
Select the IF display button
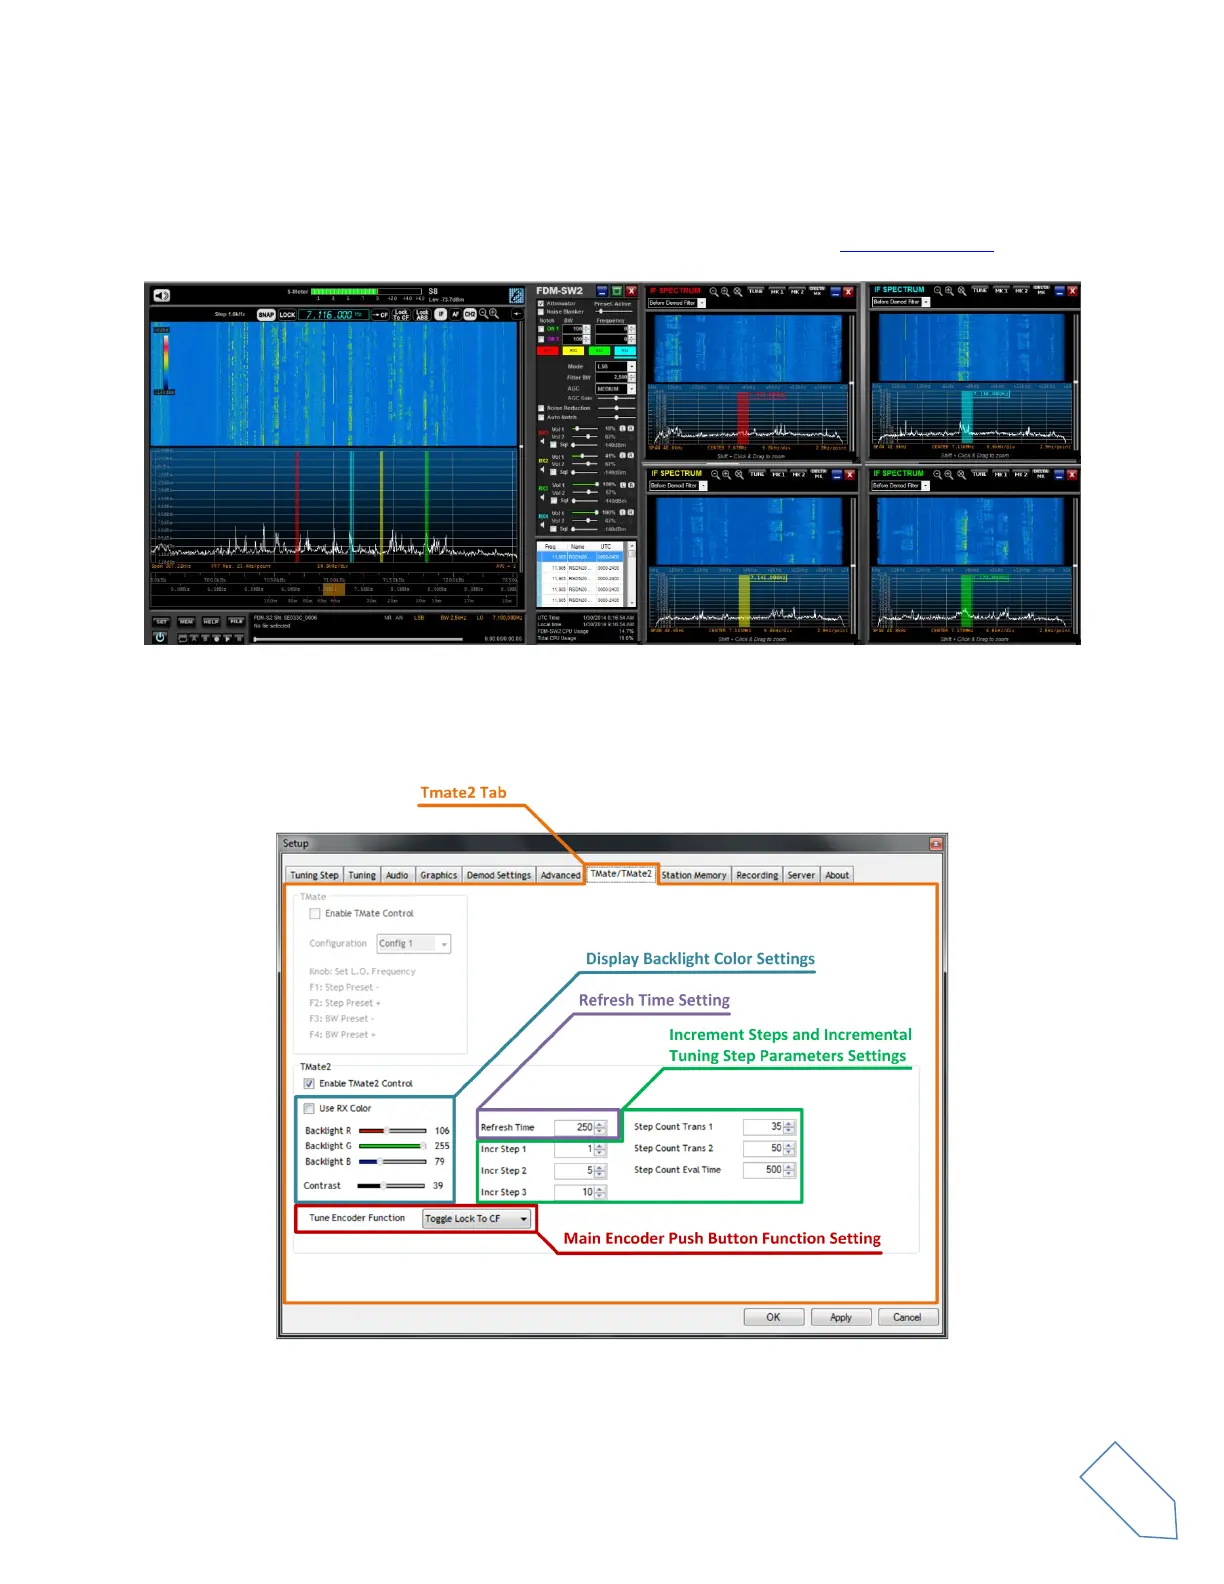(x=441, y=314)
